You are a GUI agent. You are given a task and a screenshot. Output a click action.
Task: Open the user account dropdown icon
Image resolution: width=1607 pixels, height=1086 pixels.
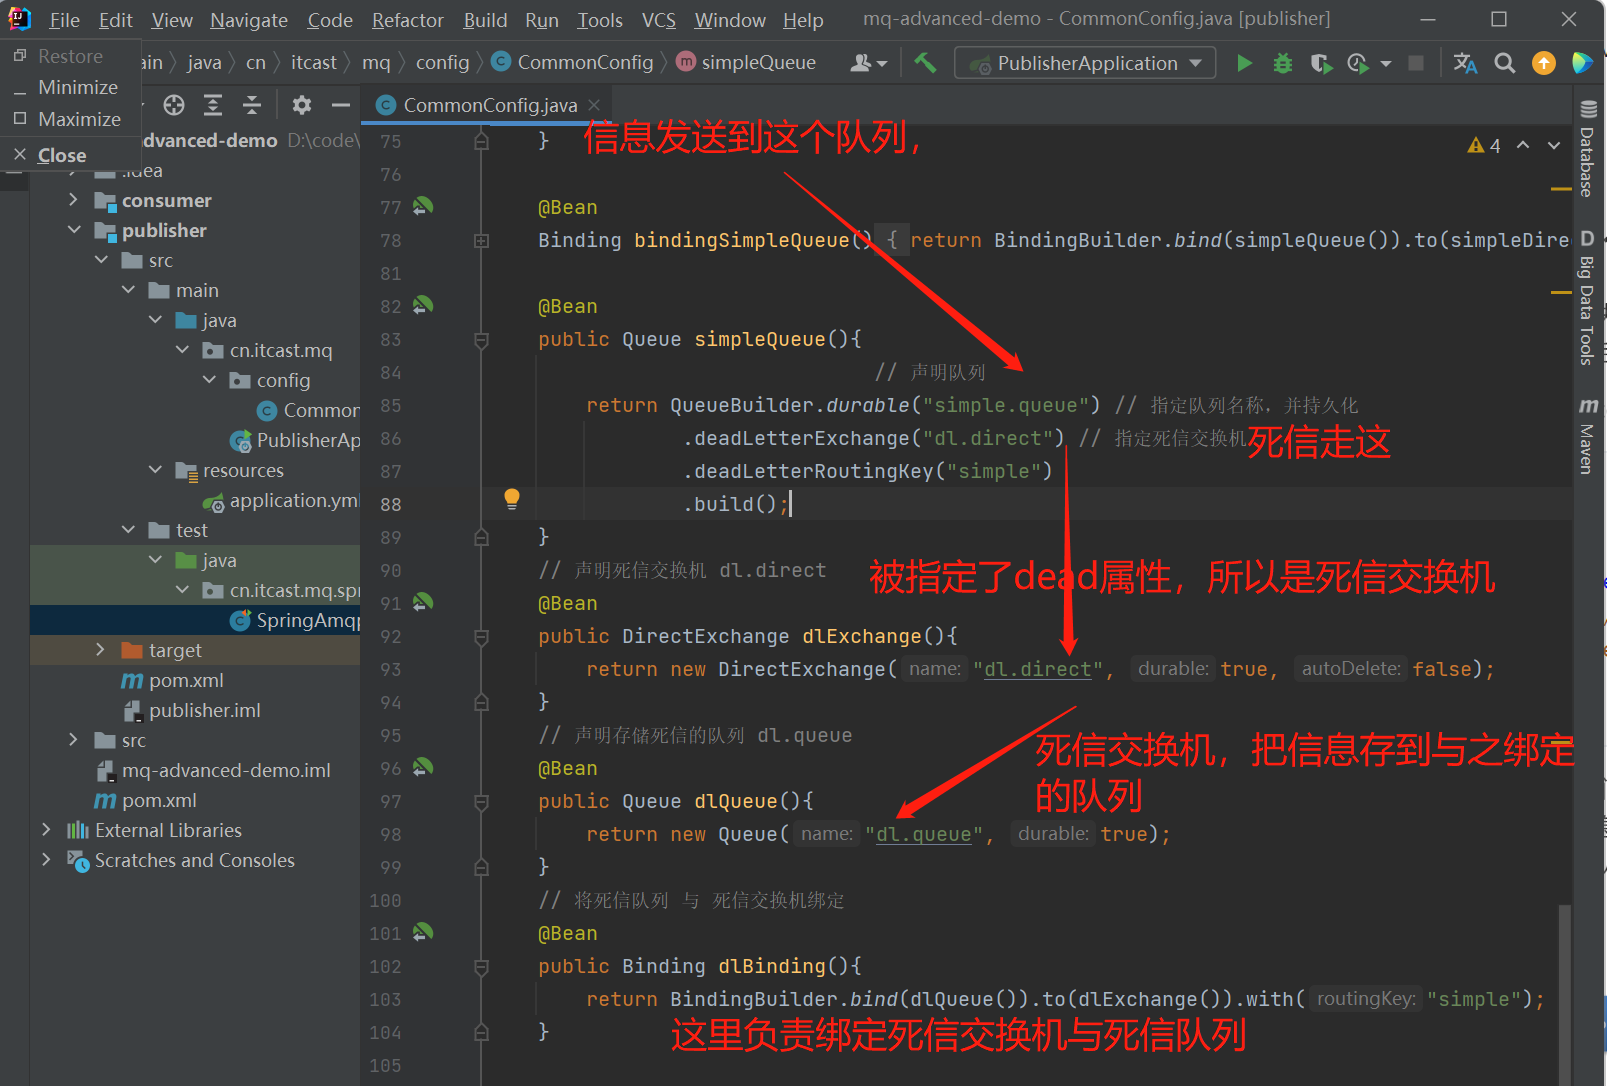[x=868, y=63]
